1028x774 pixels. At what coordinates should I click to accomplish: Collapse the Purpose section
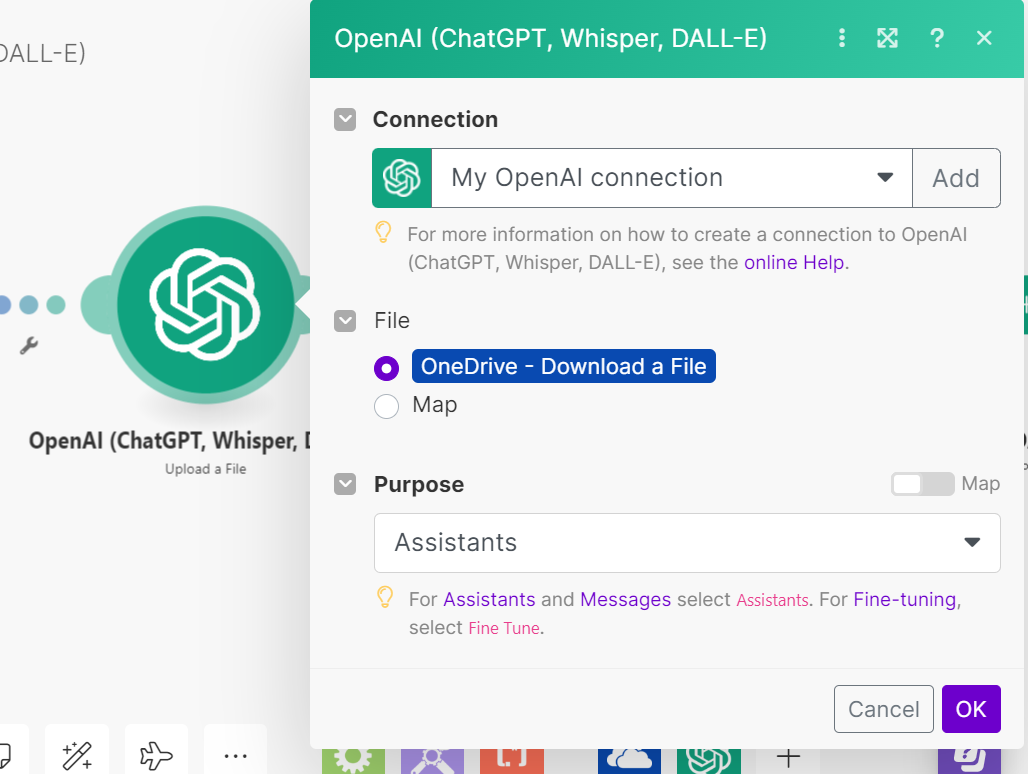345,484
